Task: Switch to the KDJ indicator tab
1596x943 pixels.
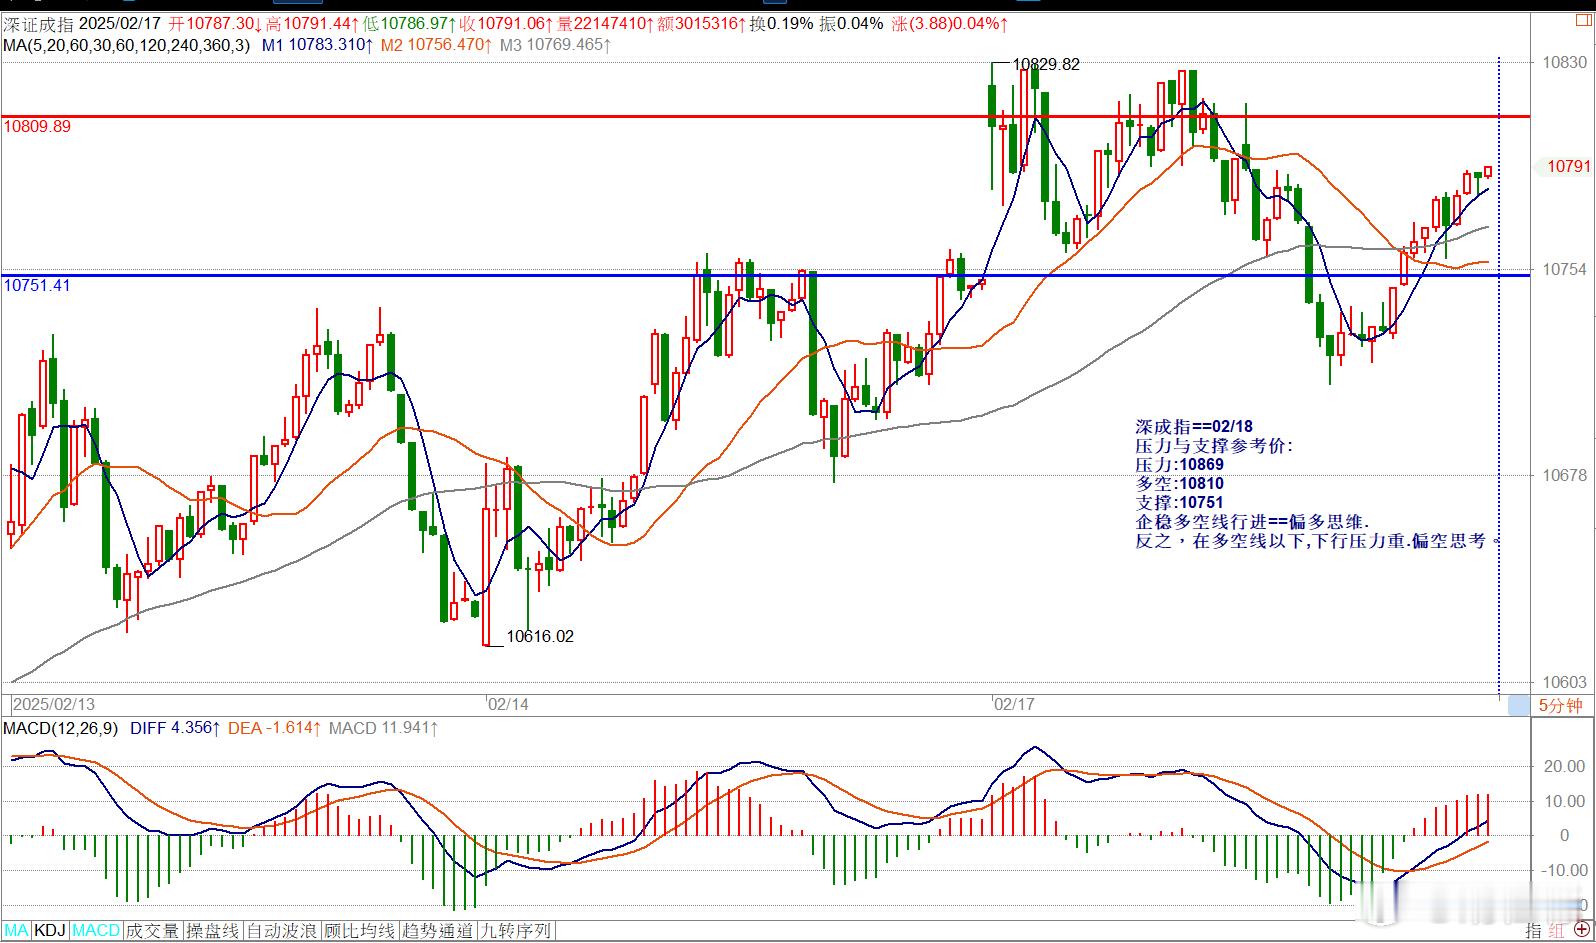Action: (50, 931)
